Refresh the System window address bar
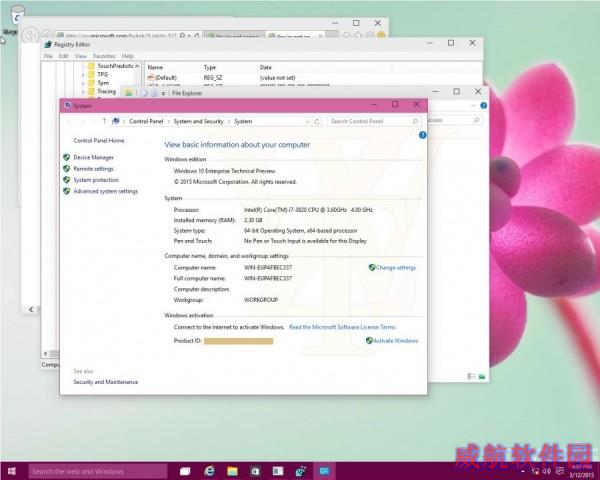The width and height of the screenshot is (600, 480). tap(317, 121)
